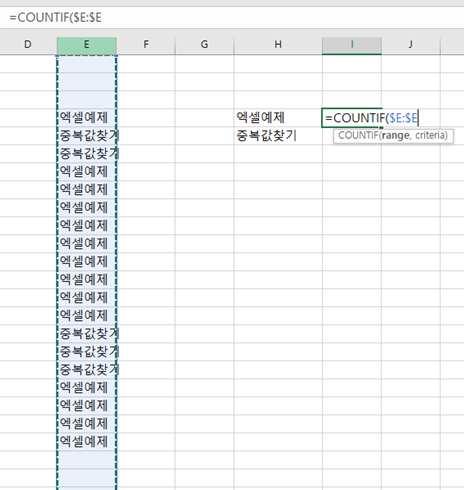Select the lowest 중복값찾기 cell in column E
Viewport: 464px width, 490px height.
[87, 370]
